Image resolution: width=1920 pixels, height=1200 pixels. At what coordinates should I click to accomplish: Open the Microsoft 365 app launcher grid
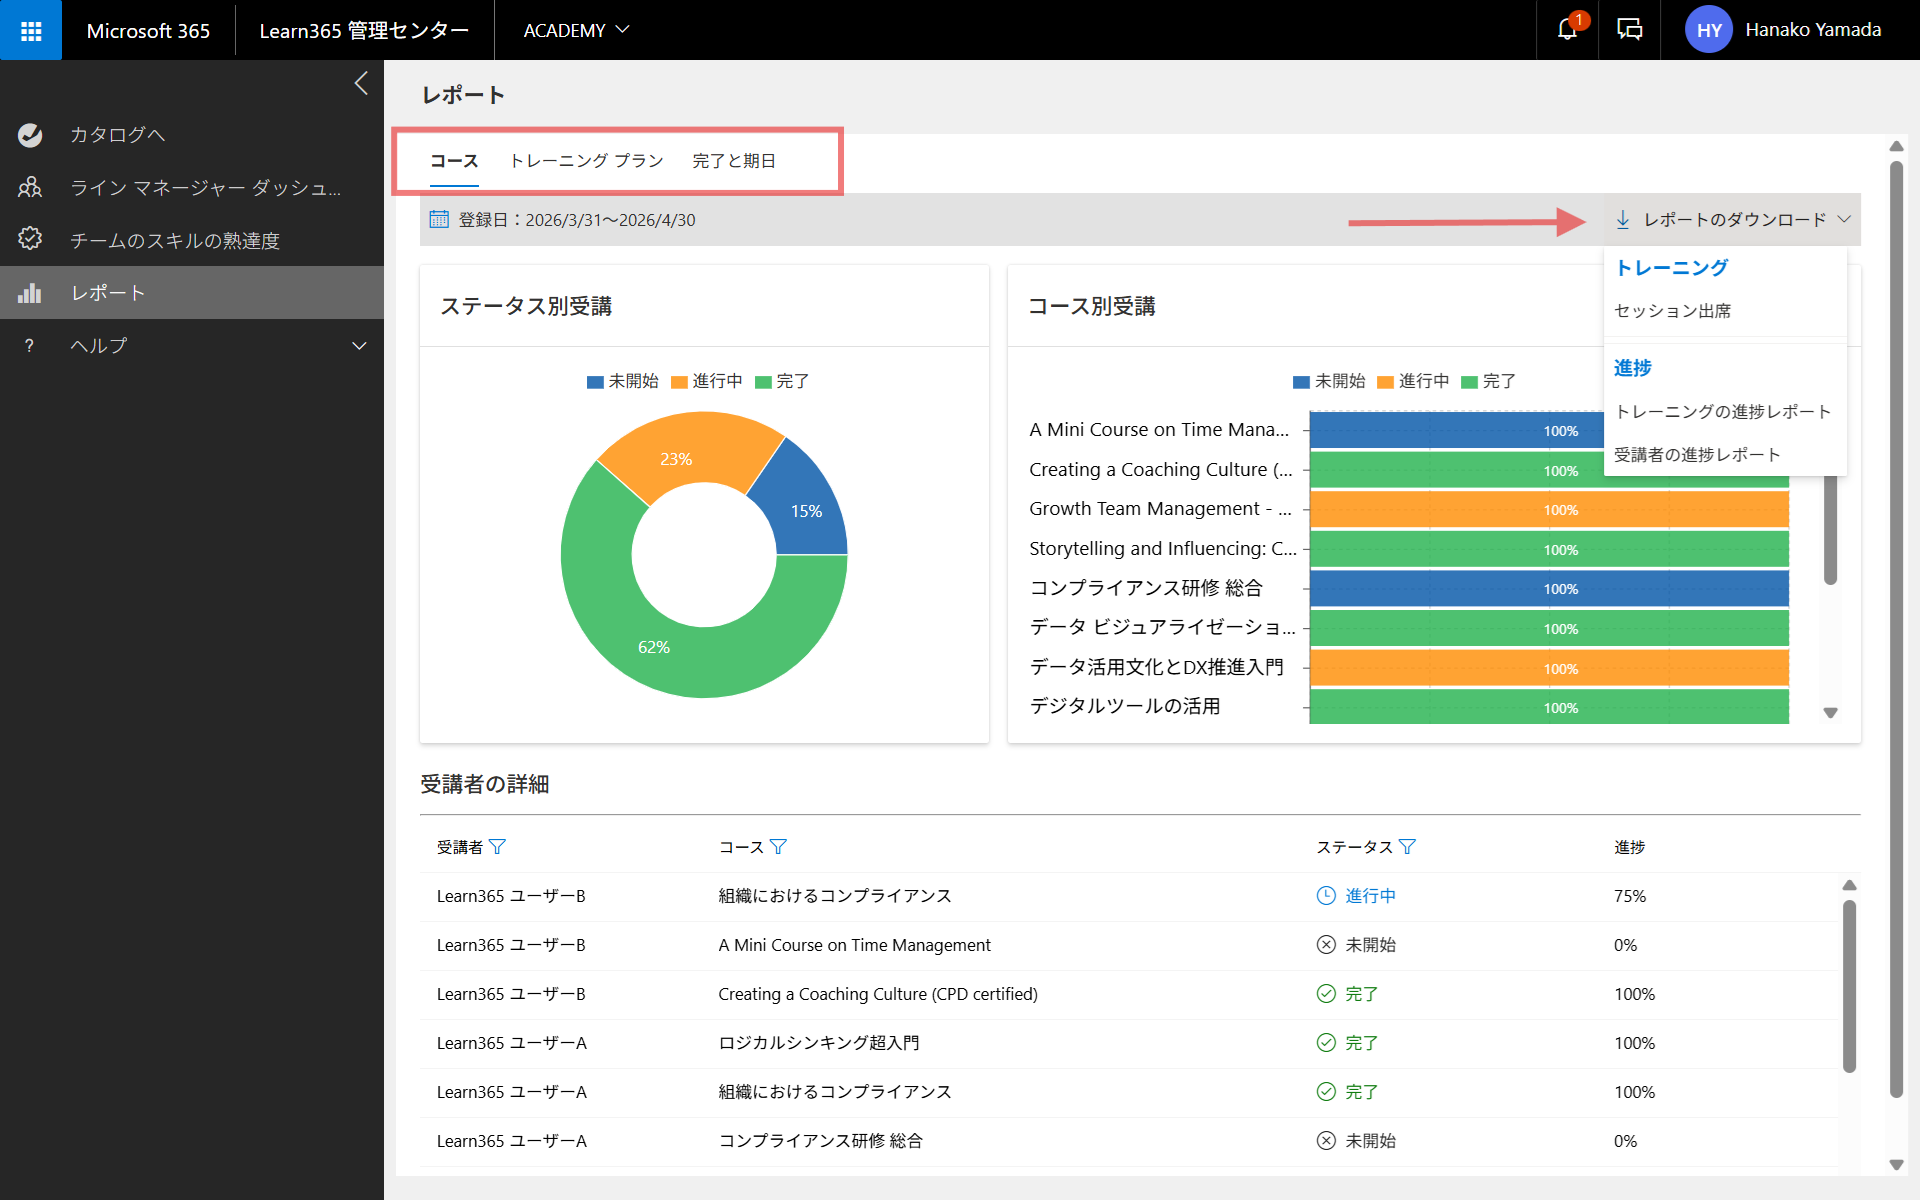[31, 30]
